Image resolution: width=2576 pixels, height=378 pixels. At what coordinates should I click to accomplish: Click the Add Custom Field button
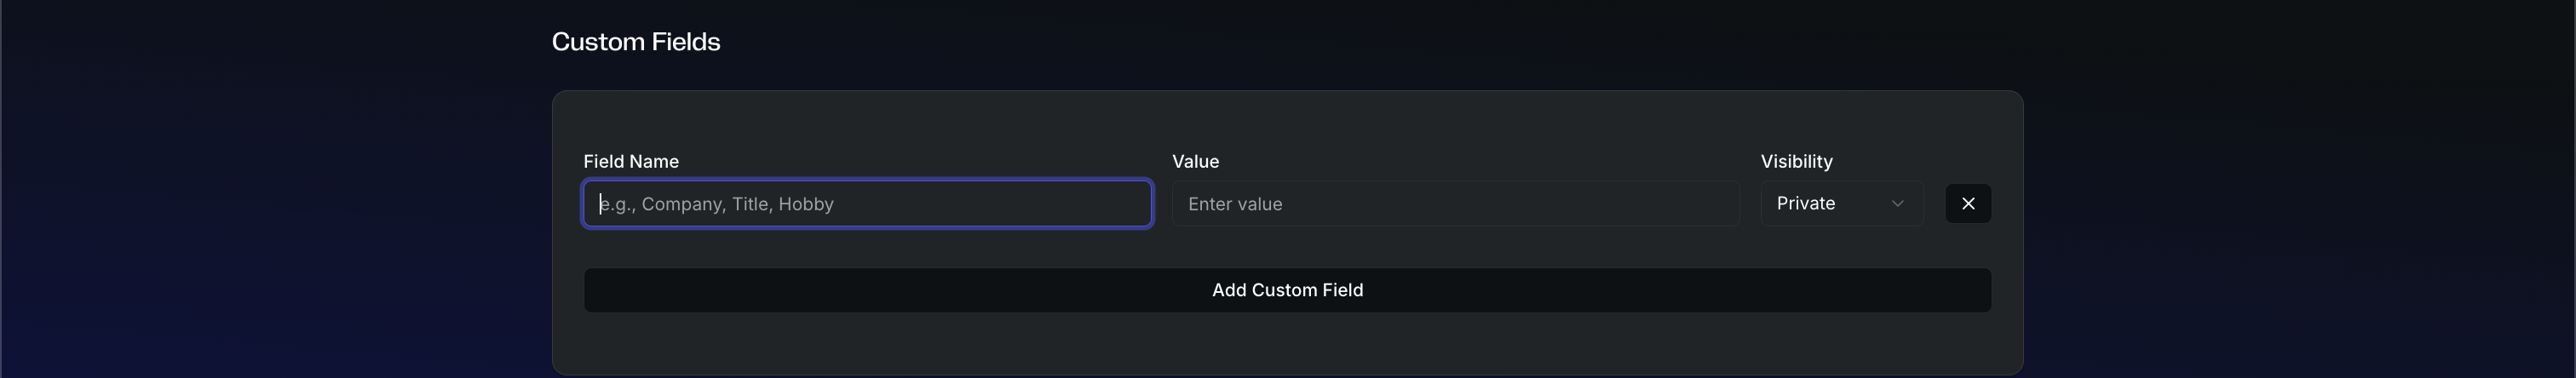[x=1287, y=290]
